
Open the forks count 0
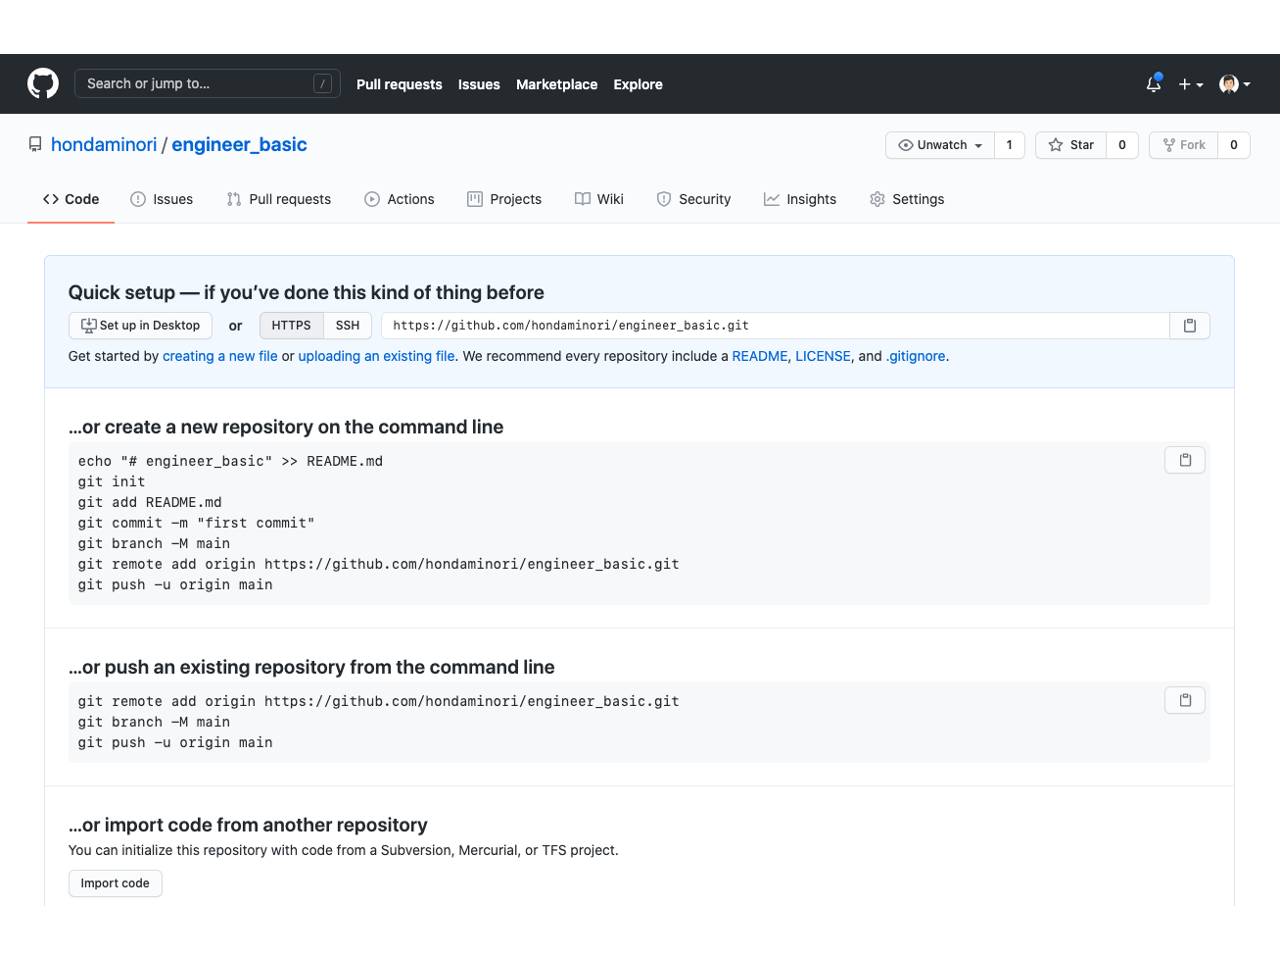(x=1234, y=145)
